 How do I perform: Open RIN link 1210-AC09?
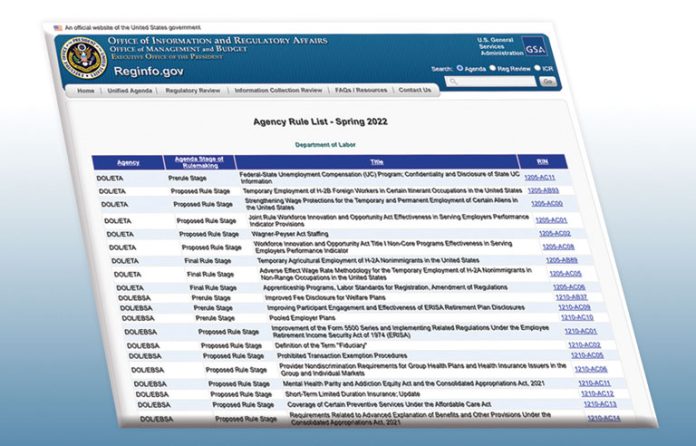coord(574,307)
